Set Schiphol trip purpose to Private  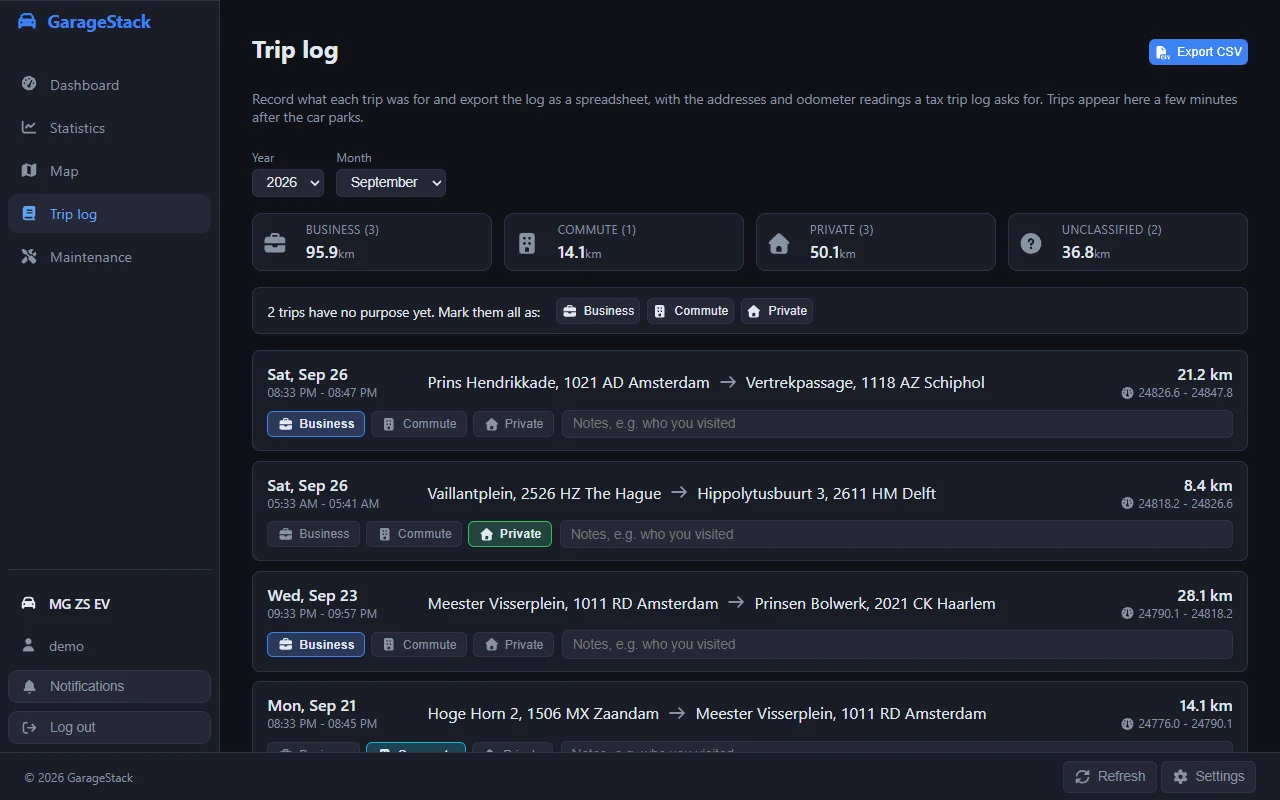point(514,424)
